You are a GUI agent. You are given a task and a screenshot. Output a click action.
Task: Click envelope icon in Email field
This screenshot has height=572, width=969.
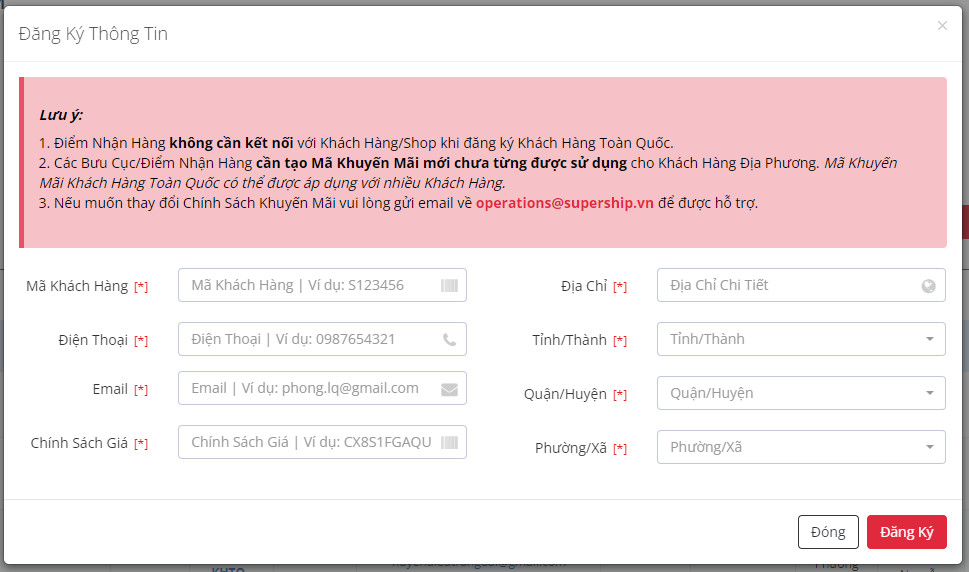pyautogui.click(x=449, y=389)
